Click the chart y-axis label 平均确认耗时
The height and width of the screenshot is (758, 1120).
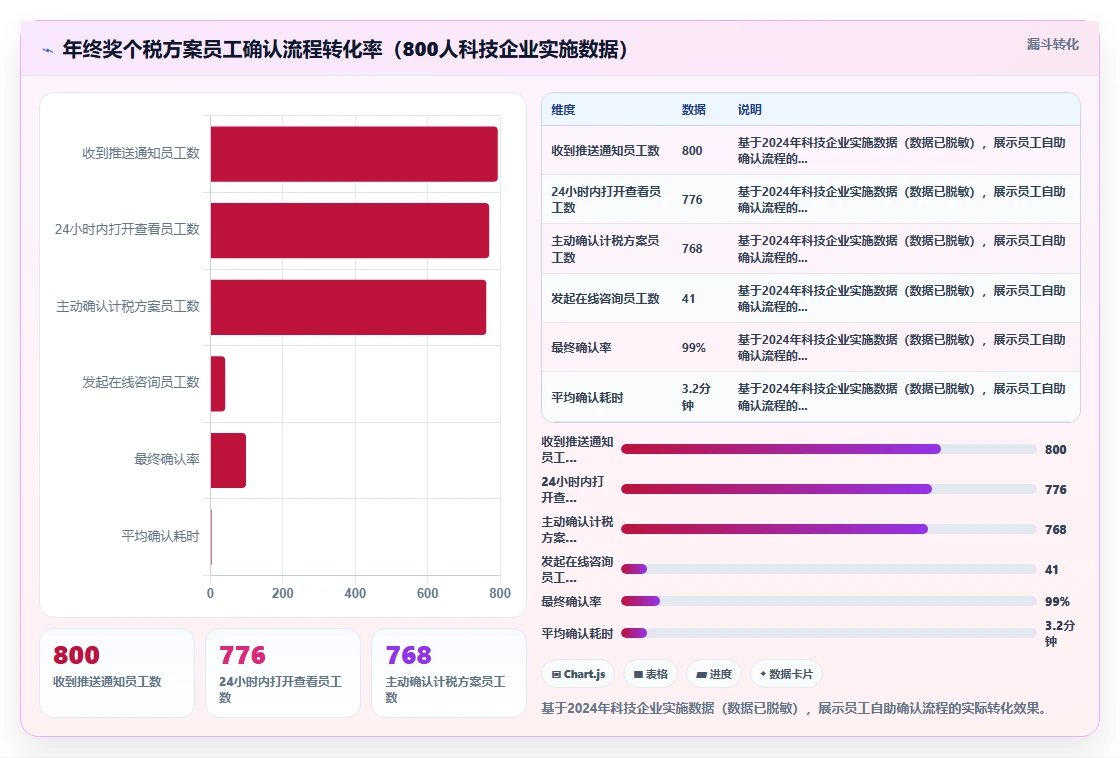(160, 537)
